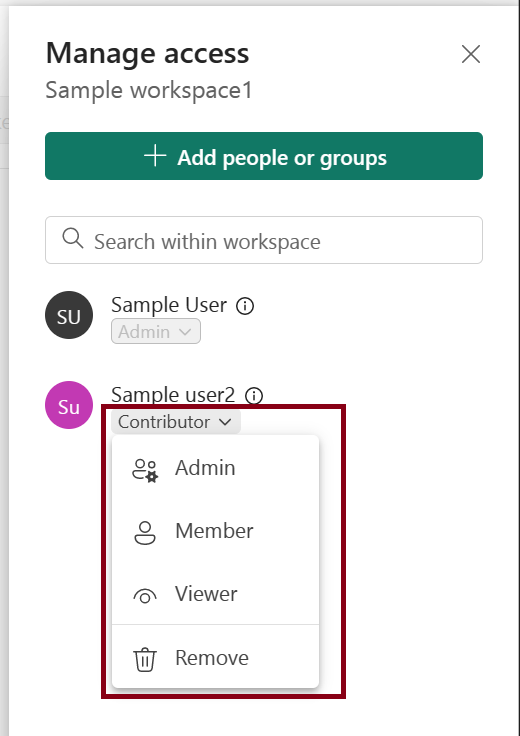This screenshot has height=736, width=520.
Task: Click the Manage access heading
Action: tap(147, 53)
